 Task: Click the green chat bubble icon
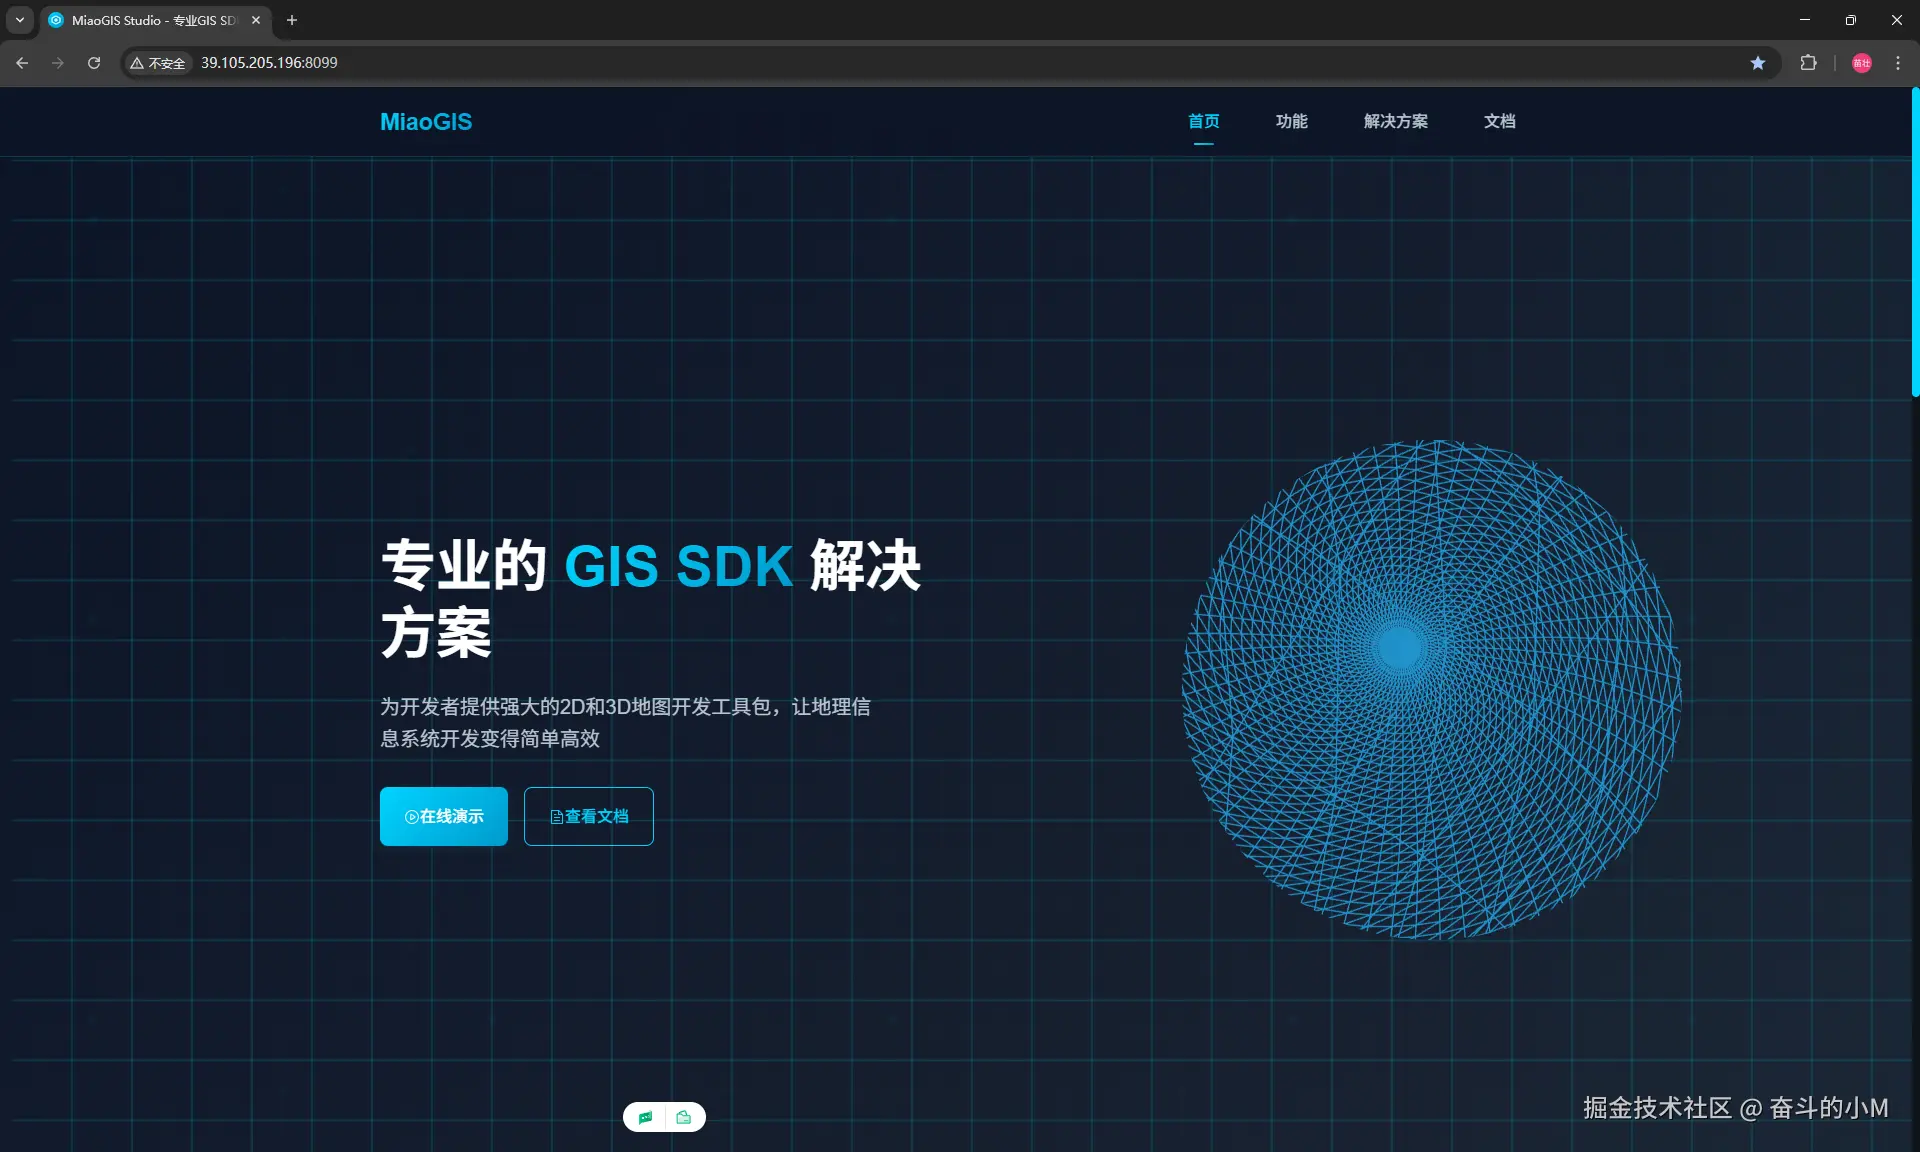pyautogui.click(x=645, y=1117)
